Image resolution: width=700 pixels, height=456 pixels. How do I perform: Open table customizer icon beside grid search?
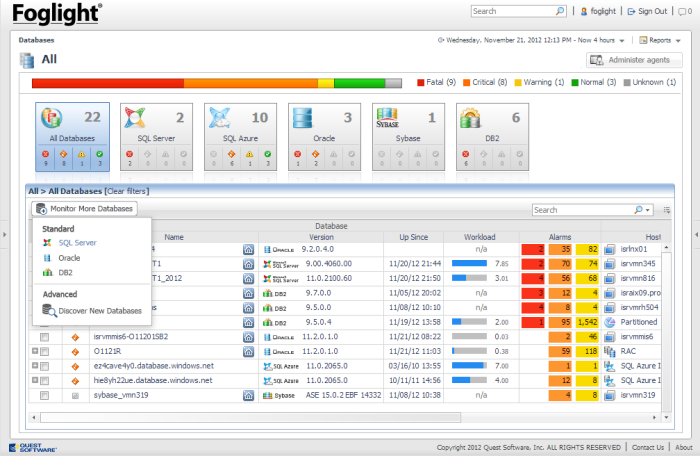[x=667, y=210]
